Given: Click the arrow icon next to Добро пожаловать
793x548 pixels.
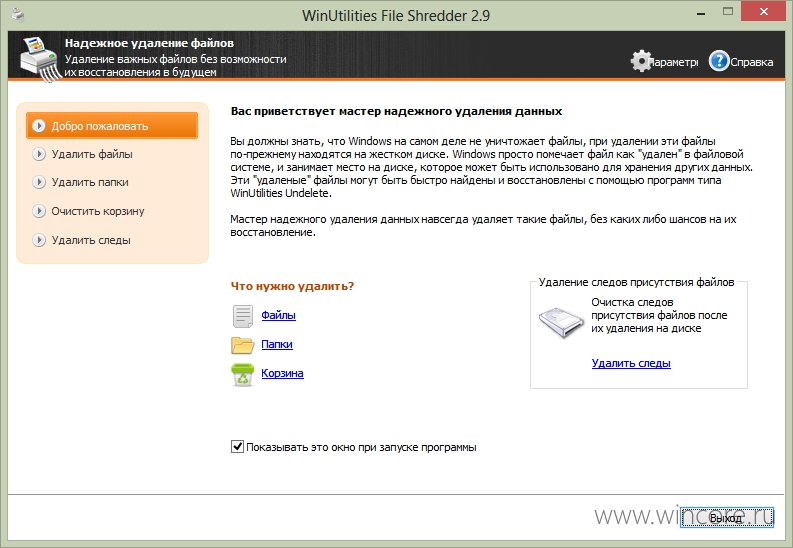Looking at the screenshot, I should click(x=39, y=125).
